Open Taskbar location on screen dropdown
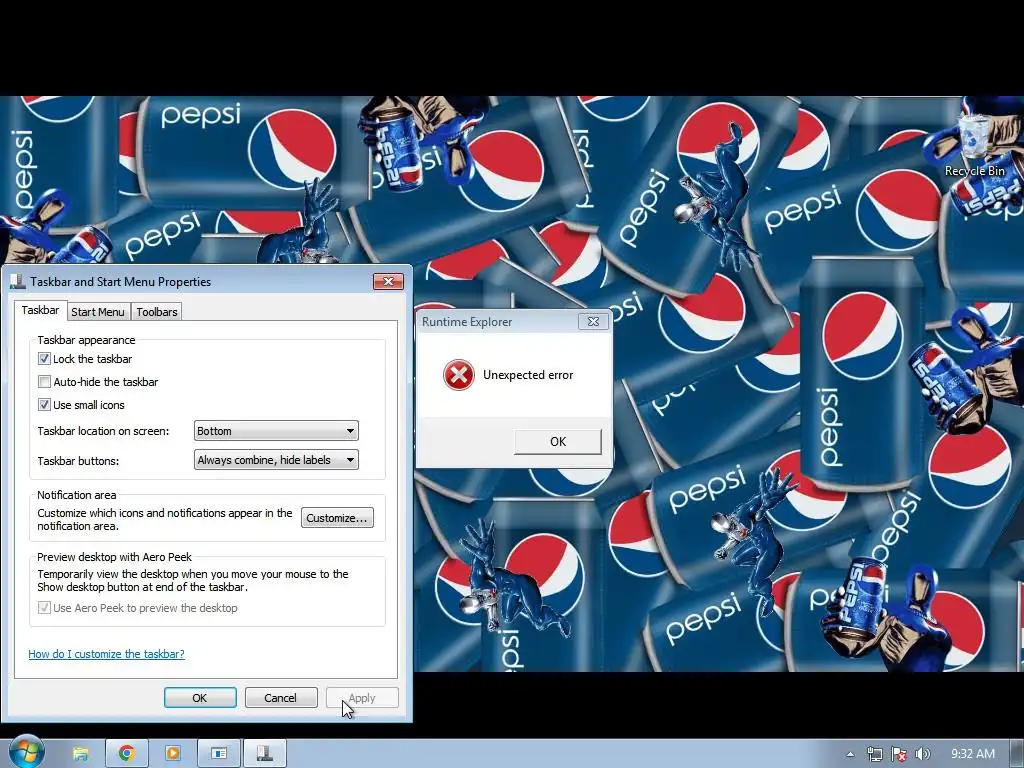1024x768 pixels. click(x=276, y=431)
